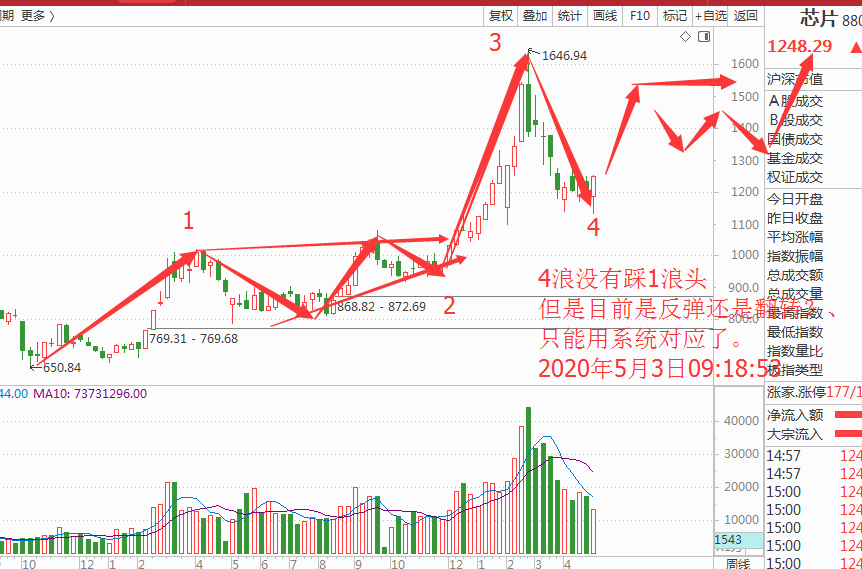Select the 昨日收盘 row
This screenshot has width=862, height=569.
(795, 218)
